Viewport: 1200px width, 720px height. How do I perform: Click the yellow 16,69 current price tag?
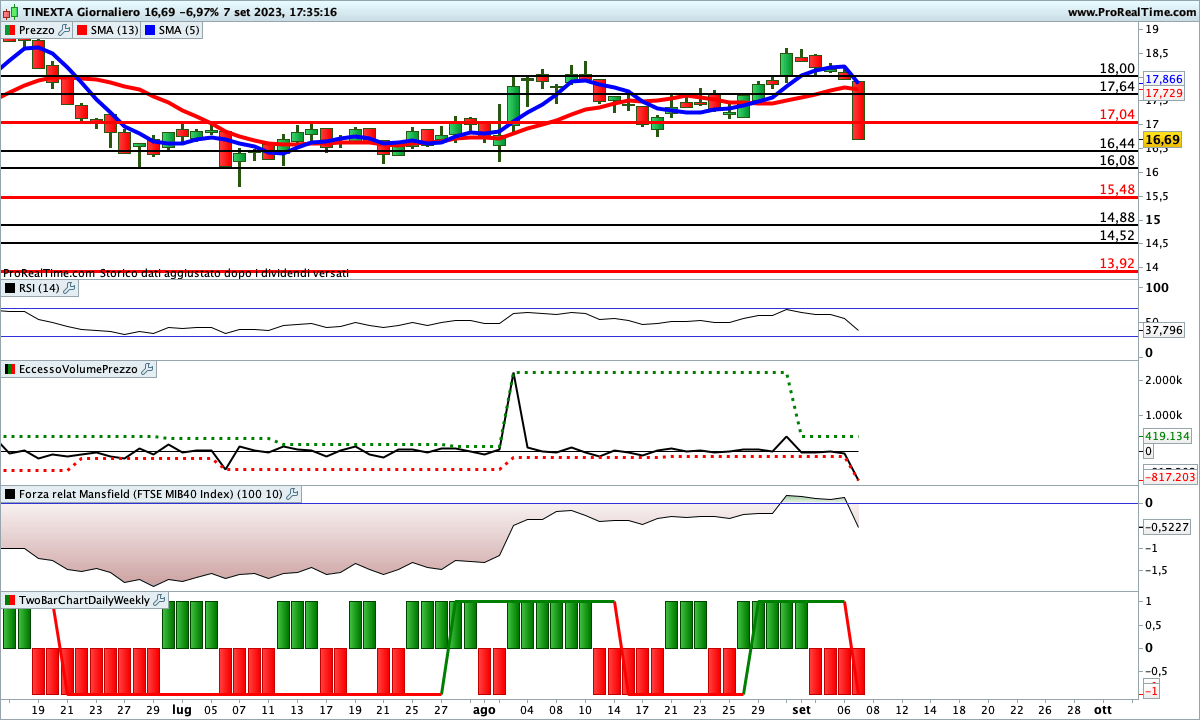pyautogui.click(x=1163, y=139)
